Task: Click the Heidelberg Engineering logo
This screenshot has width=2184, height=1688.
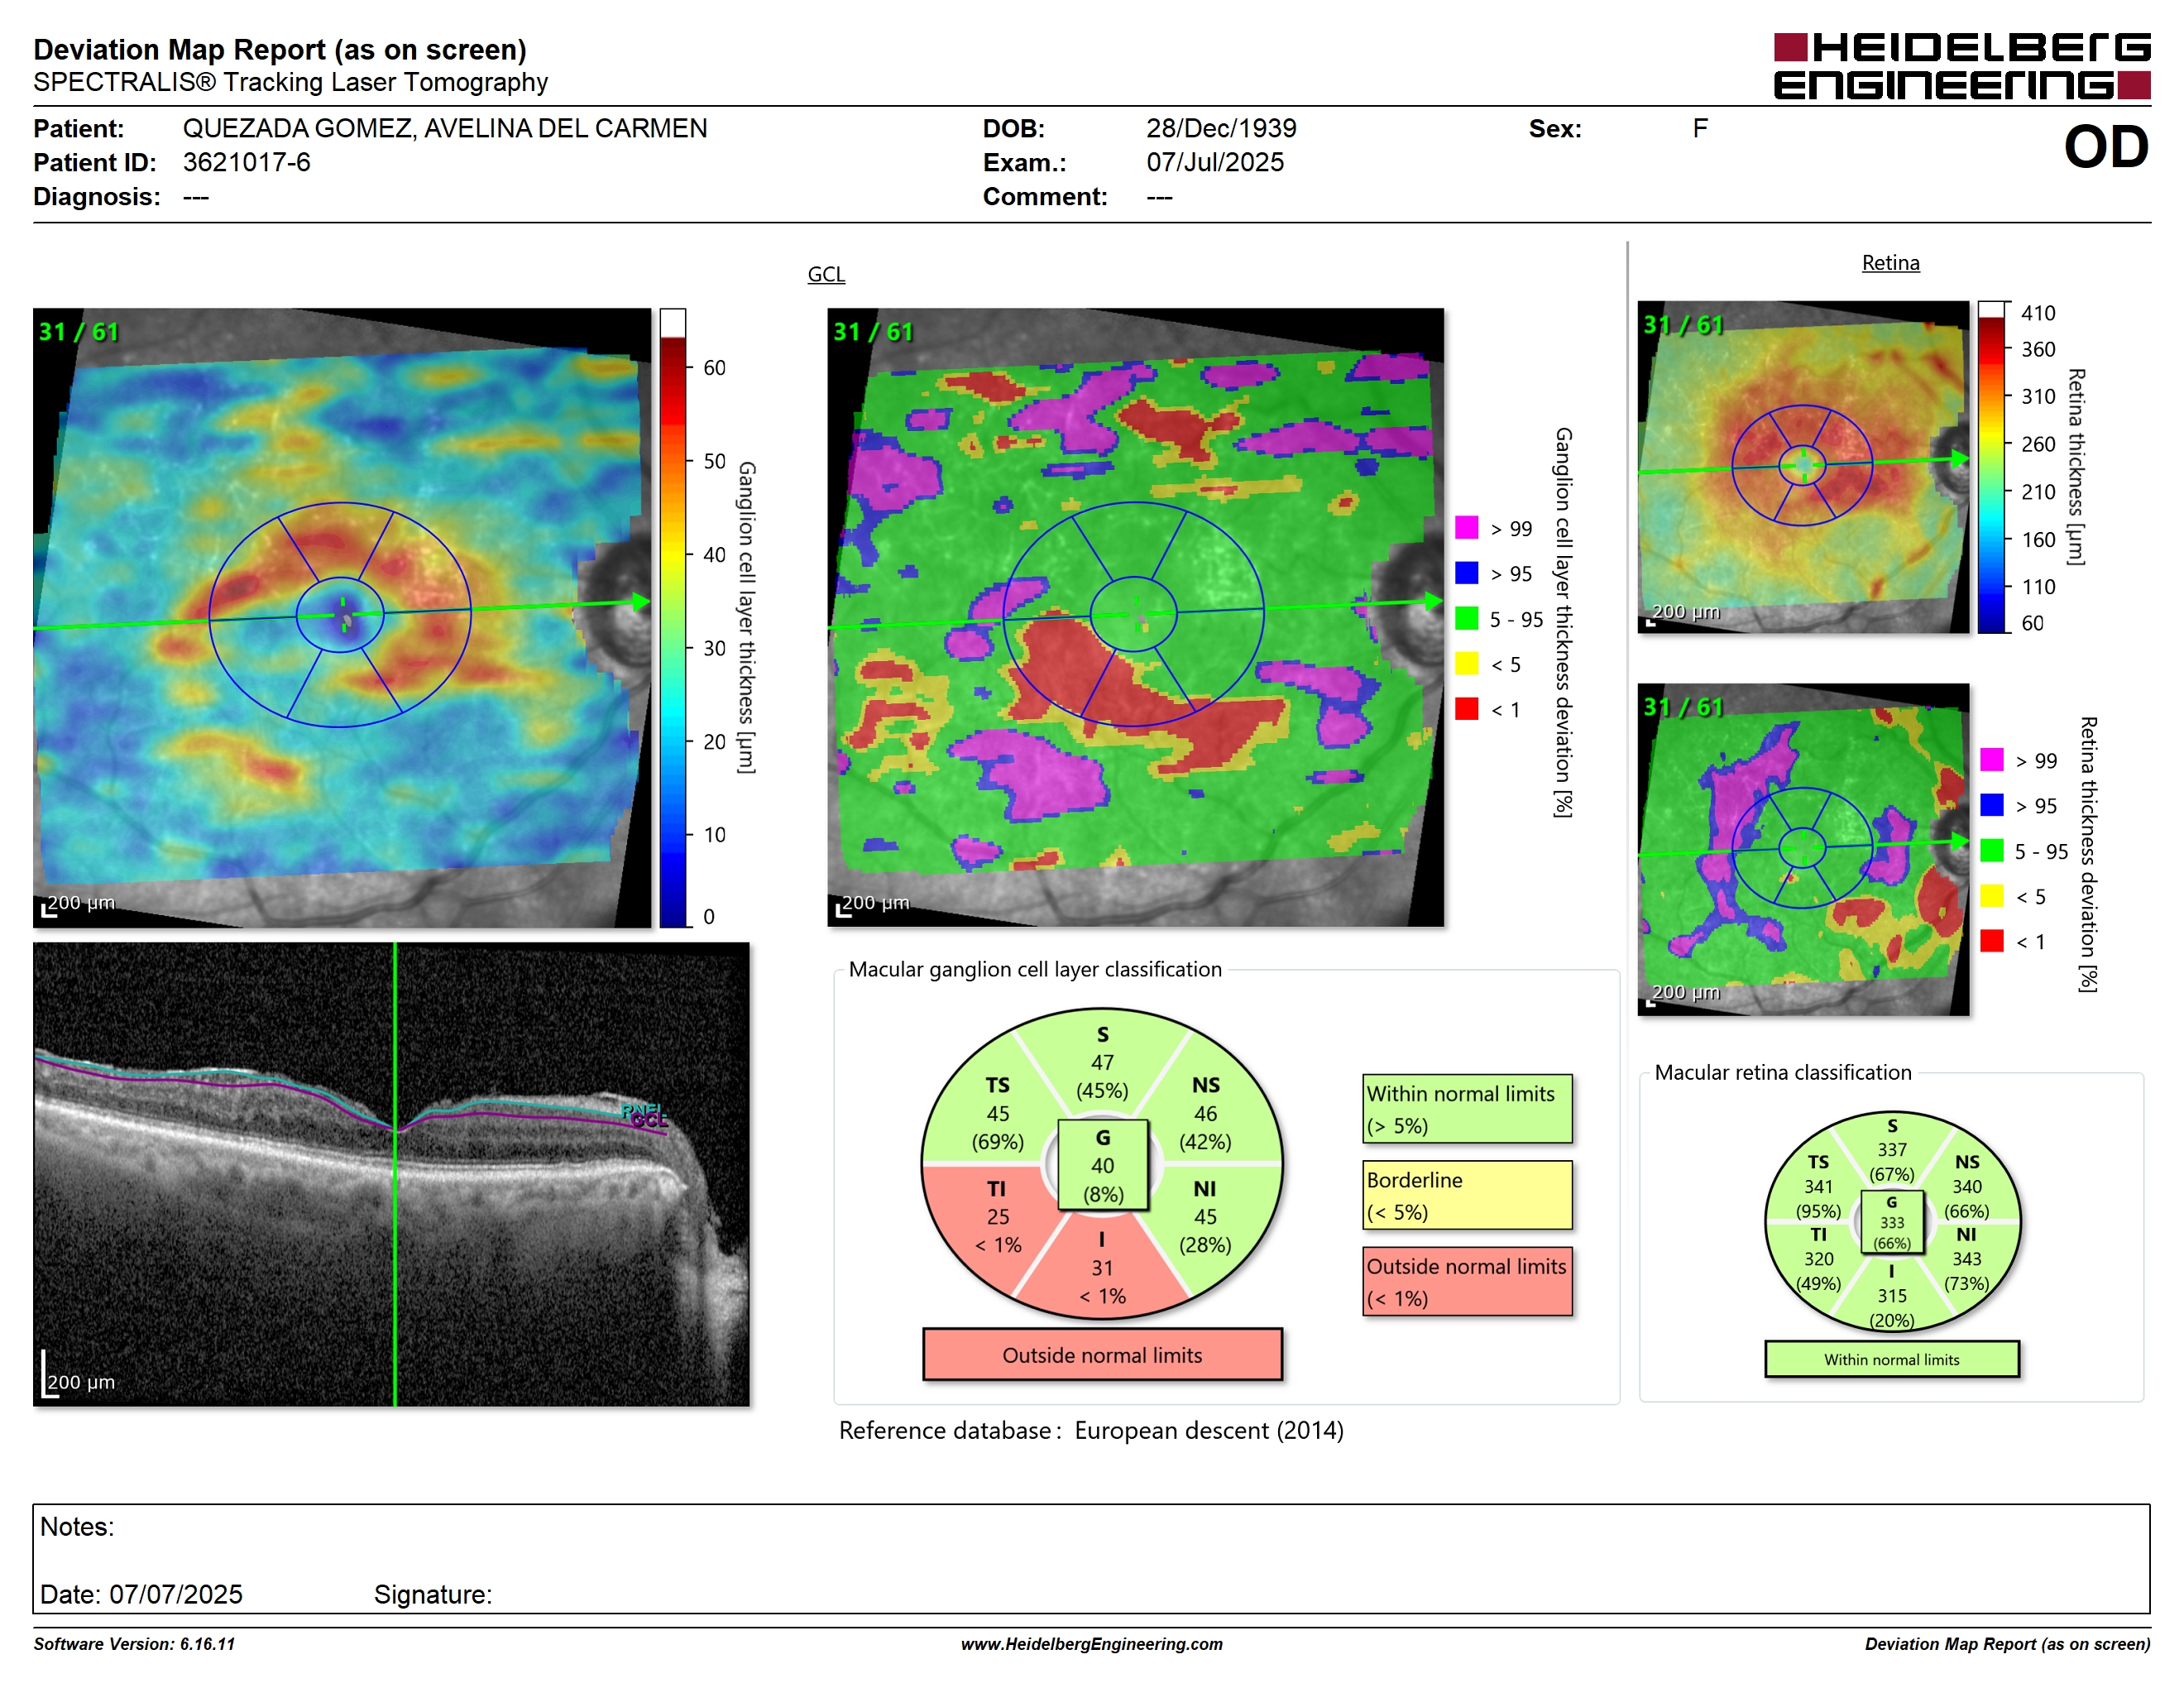Action: pos(1961,66)
